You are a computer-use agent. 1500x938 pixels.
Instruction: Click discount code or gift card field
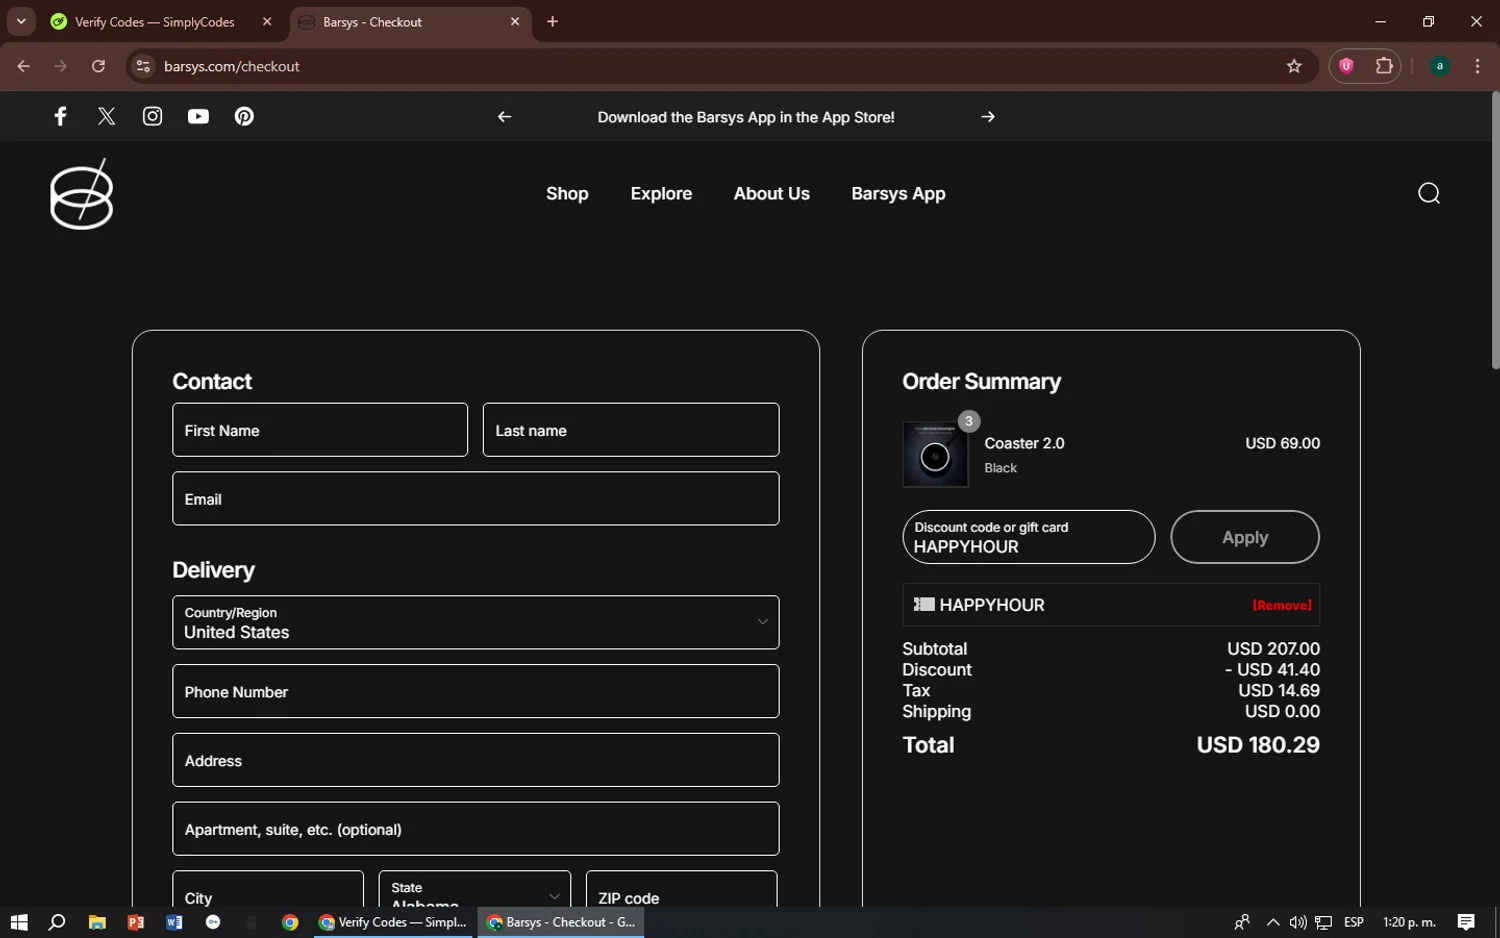point(1028,537)
